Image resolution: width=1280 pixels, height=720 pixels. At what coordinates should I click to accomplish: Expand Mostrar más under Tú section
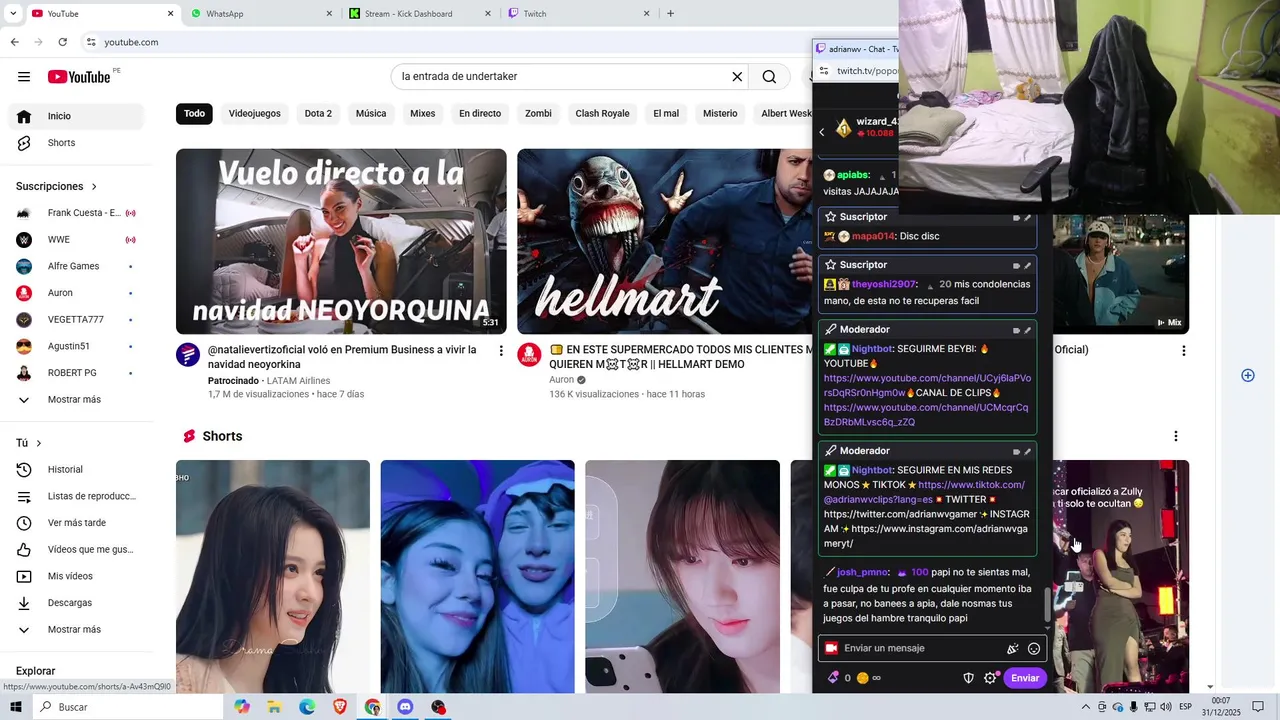click(76, 630)
